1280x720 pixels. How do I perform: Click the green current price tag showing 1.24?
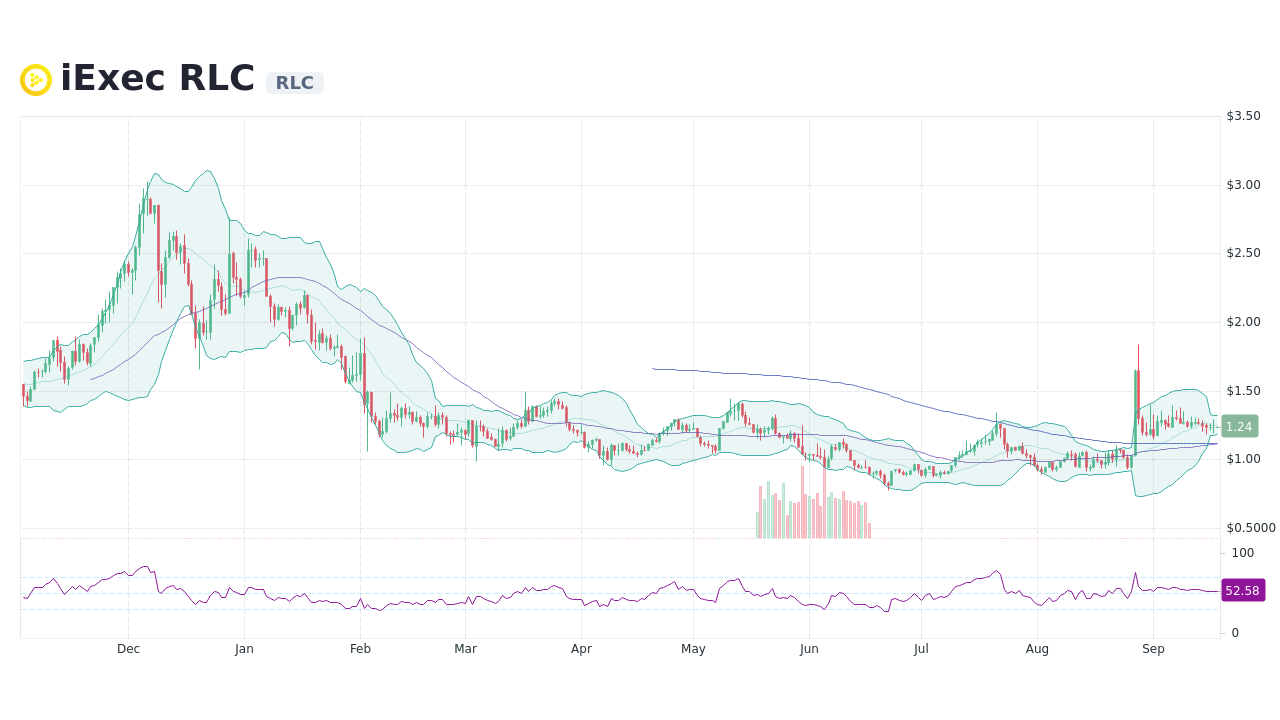[x=1240, y=427]
